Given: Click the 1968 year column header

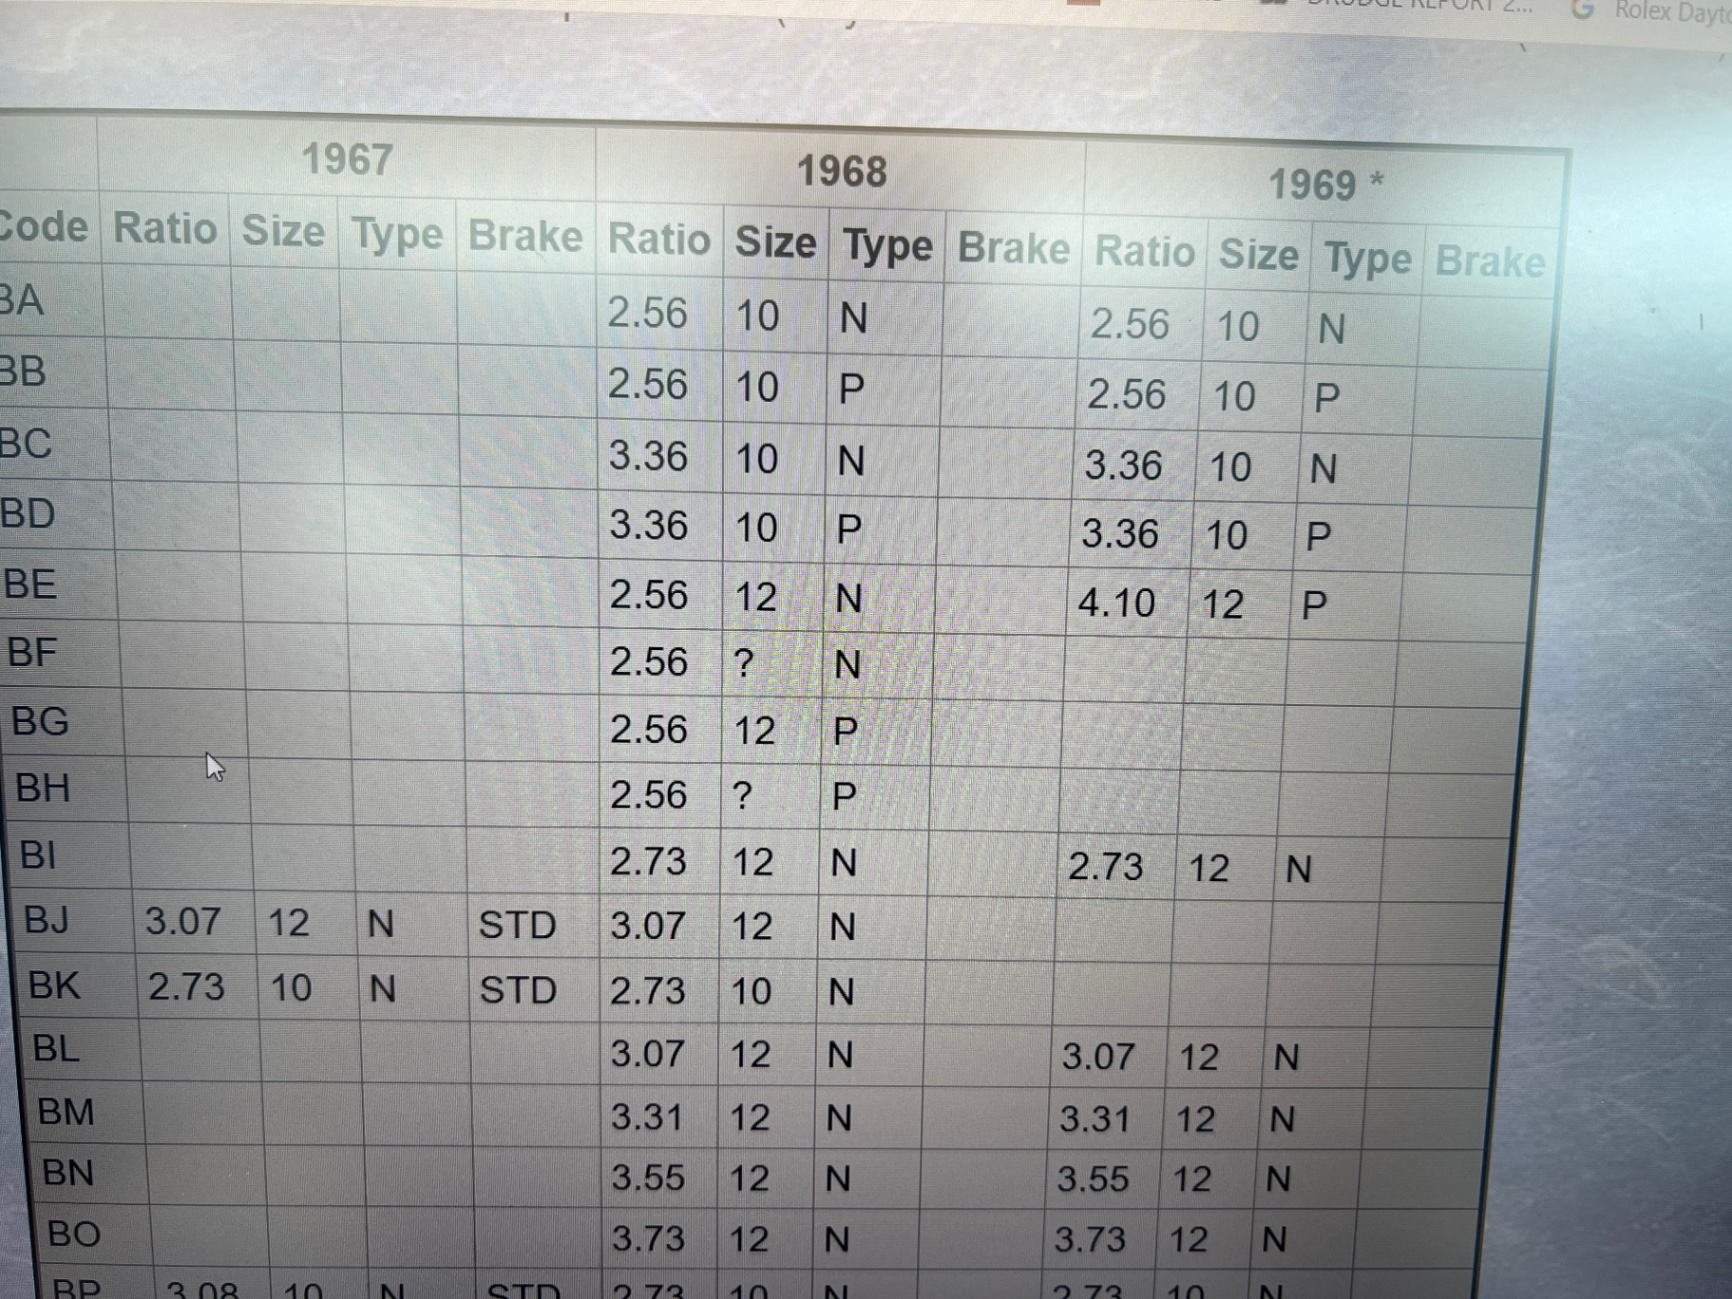Looking at the screenshot, I should pyautogui.click(x=841, y=172).
